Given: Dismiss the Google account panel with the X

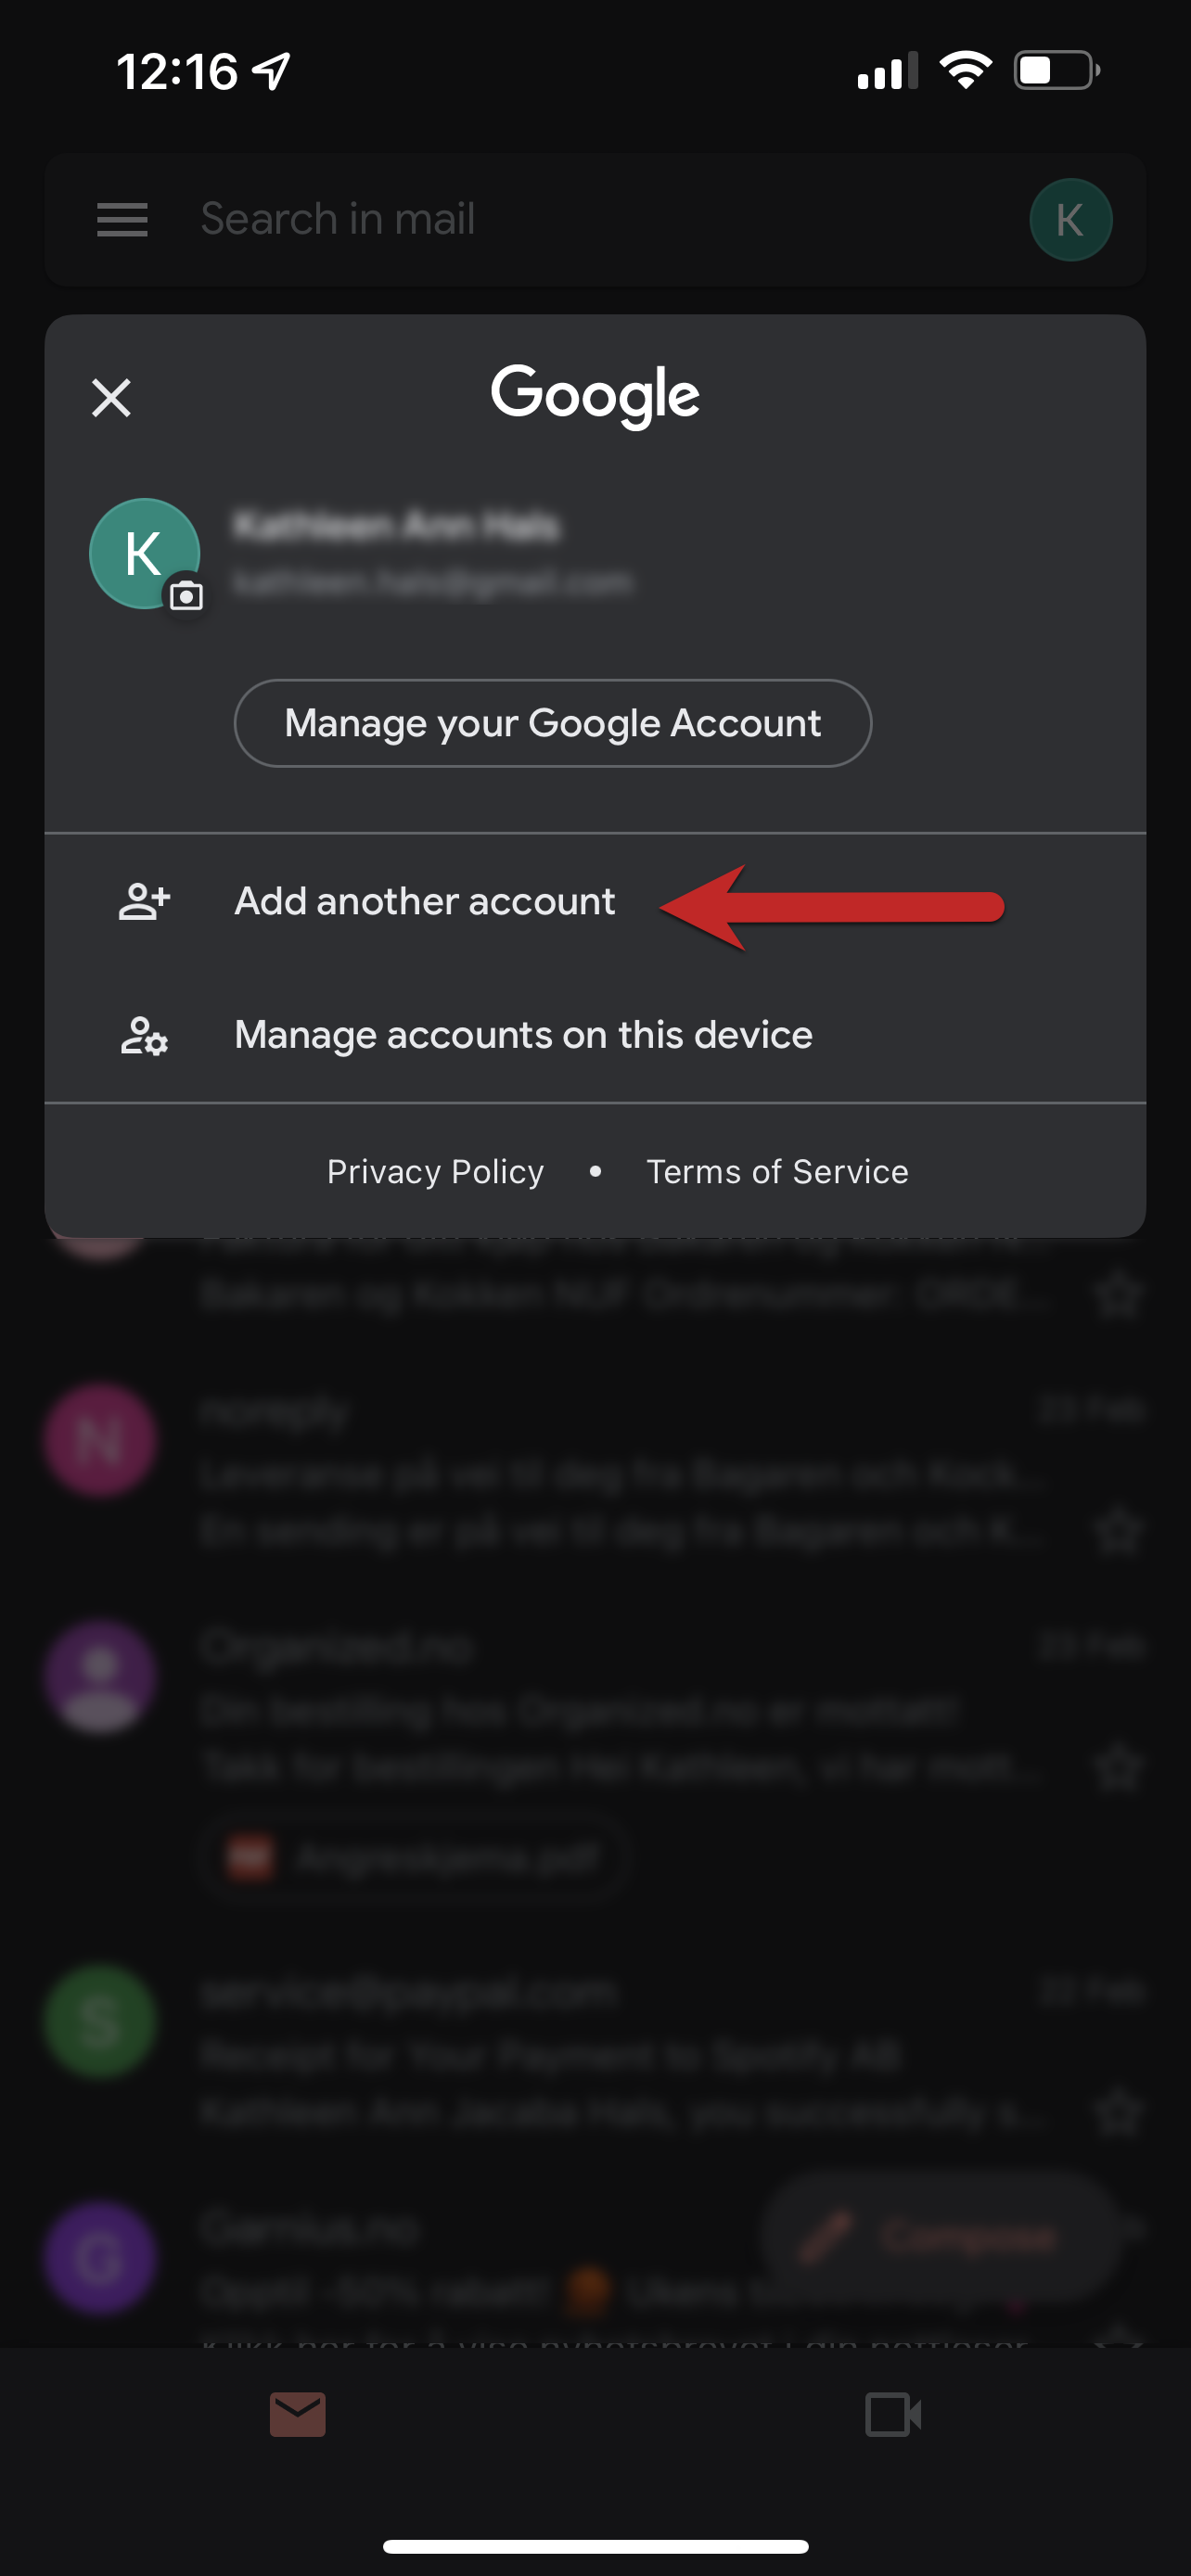Looking at the screenshot, I should [x=111, y=397].
